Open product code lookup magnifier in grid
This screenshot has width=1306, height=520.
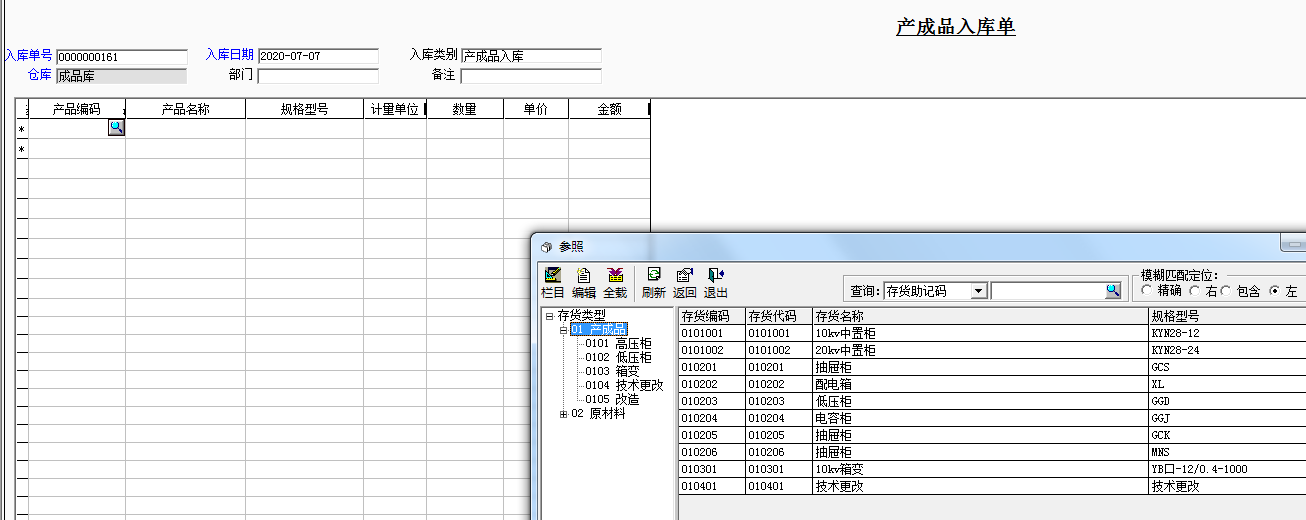click(x=116, y=127)
